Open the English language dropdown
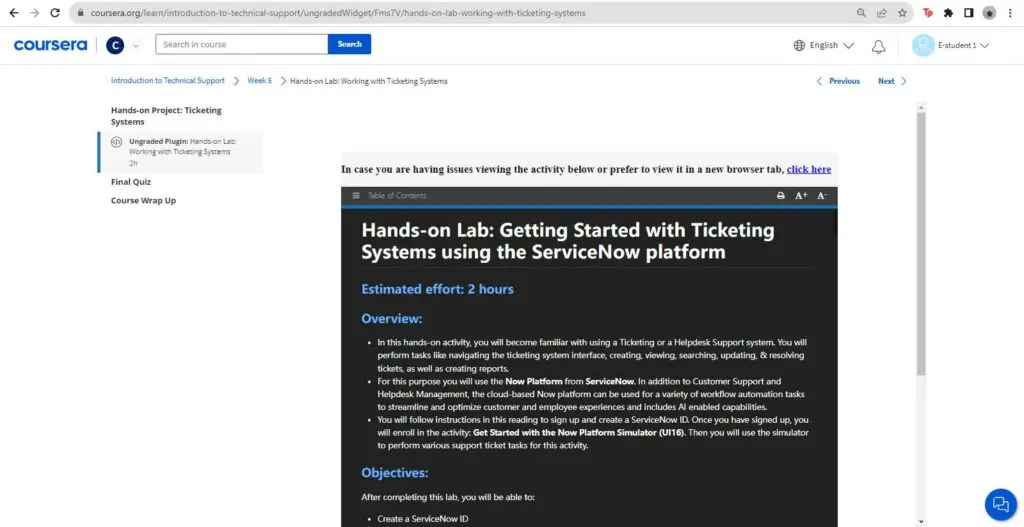This screenshot has width=1024, height=527. coord(831,46)
